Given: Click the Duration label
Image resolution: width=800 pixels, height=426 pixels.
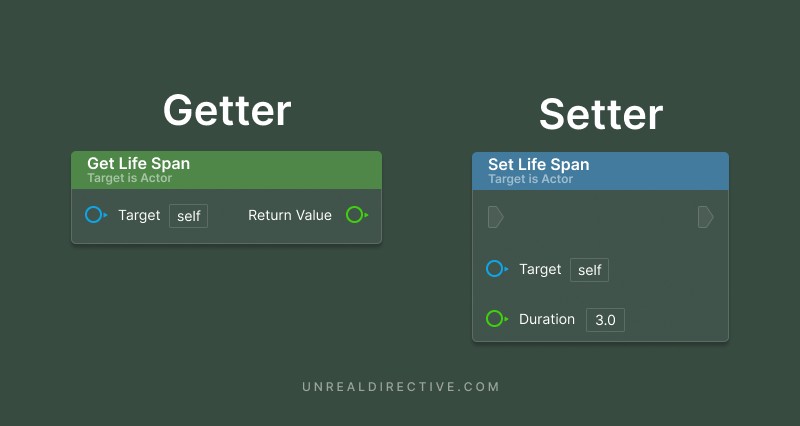Looking at the screenshot, I should (547, 319).
